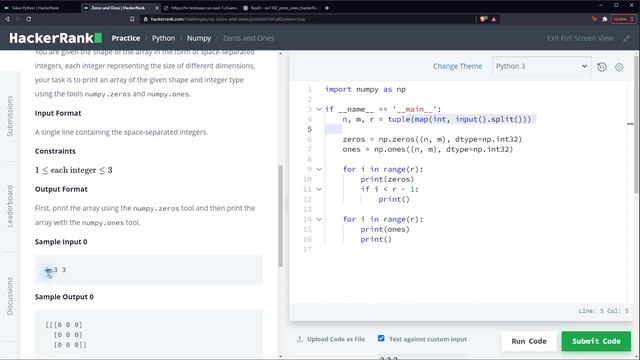Click the code editor vertical scrollbar

tap(637, 124)
